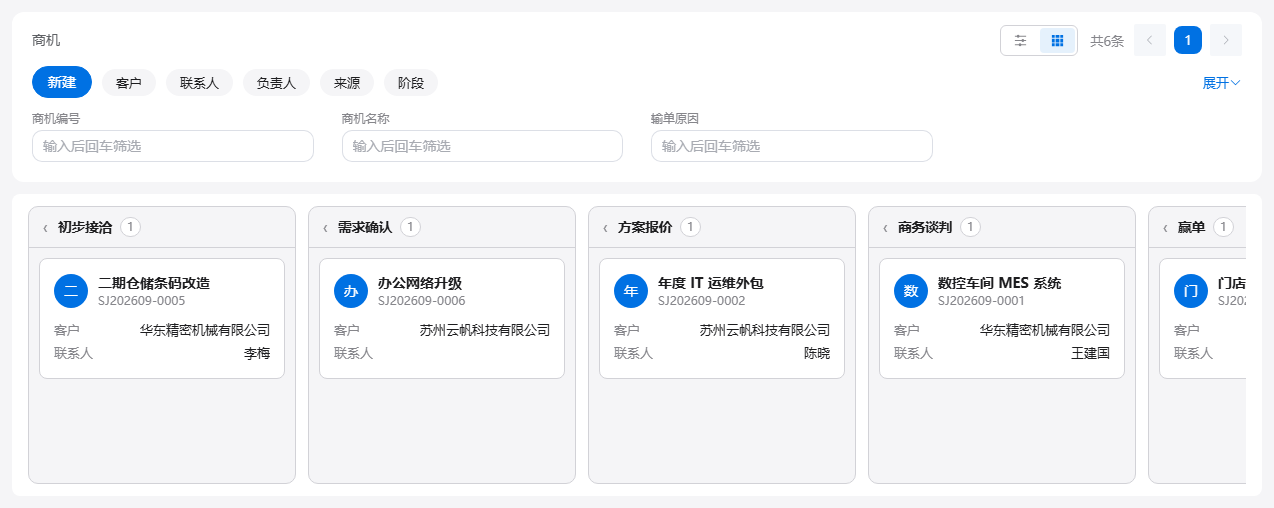The image size is (1274, 508).
Task: Select page 1 button
Action: (x=1188, y=40)
